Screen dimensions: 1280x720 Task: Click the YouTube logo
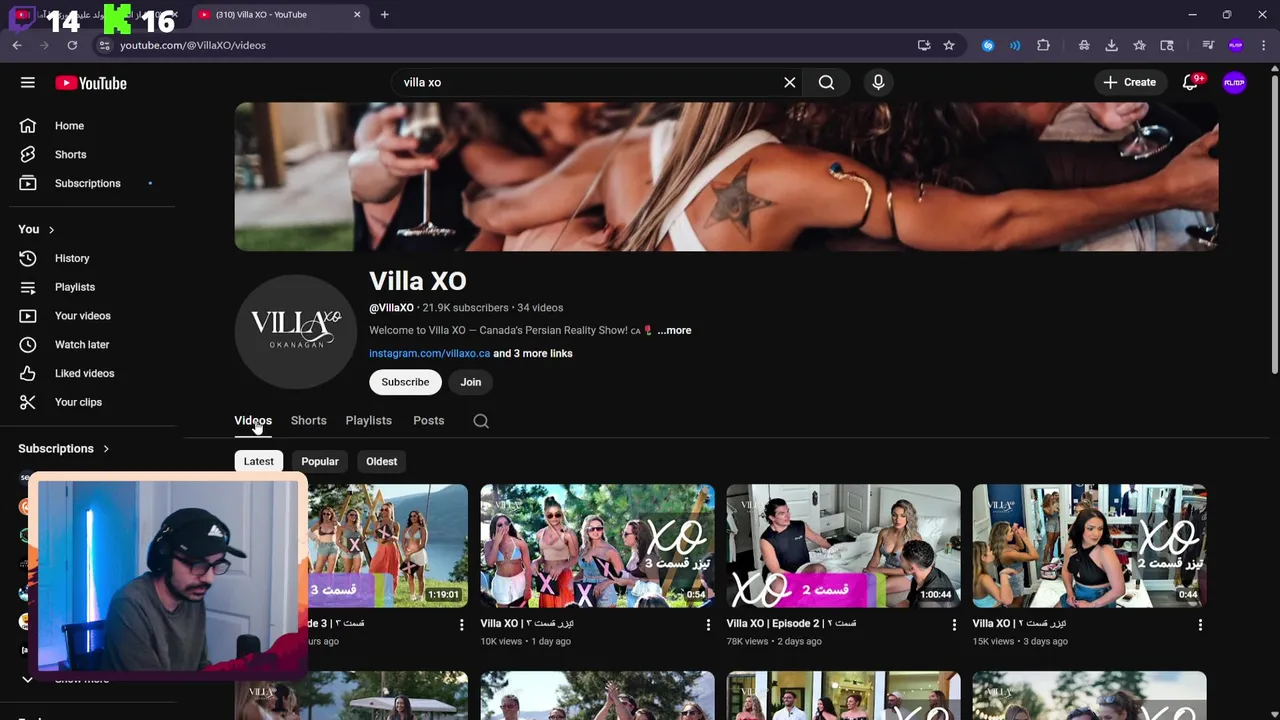[x=91, y=83]
